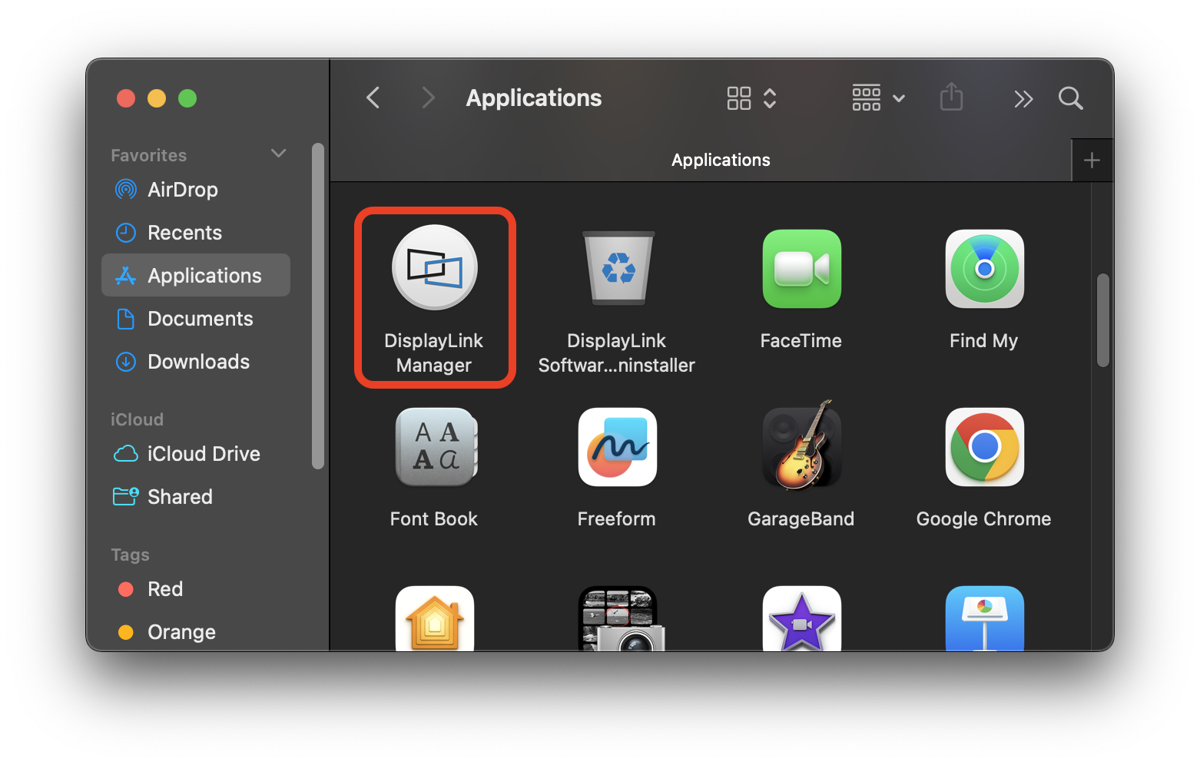Image resolution: width=1200 pixels, height=765 pixels.
Task: Select the Google Chrome icon
Action: point(984,447)
